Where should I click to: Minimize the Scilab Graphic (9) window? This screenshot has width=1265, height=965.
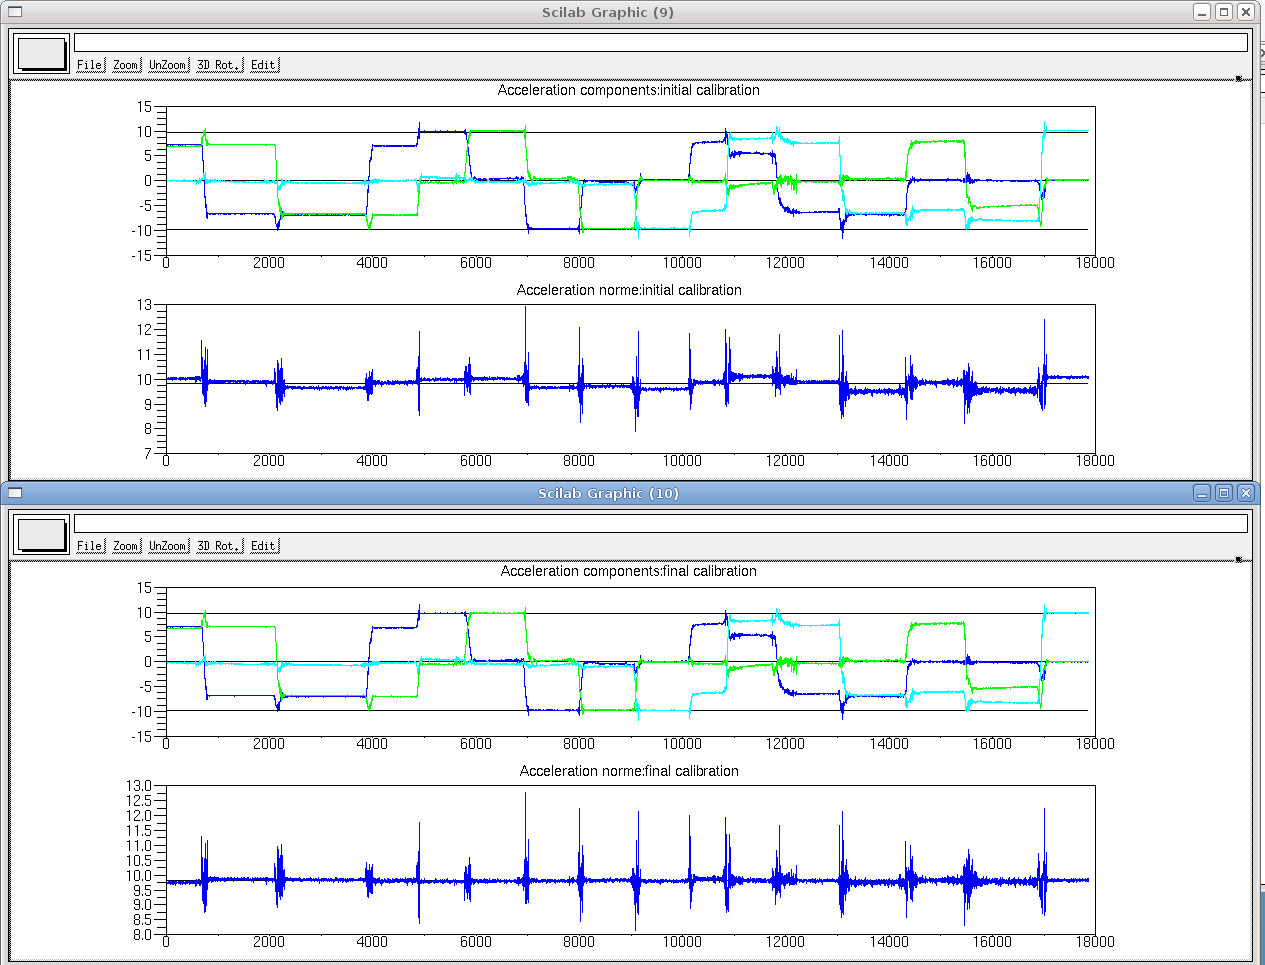(x=1202, y=12)
